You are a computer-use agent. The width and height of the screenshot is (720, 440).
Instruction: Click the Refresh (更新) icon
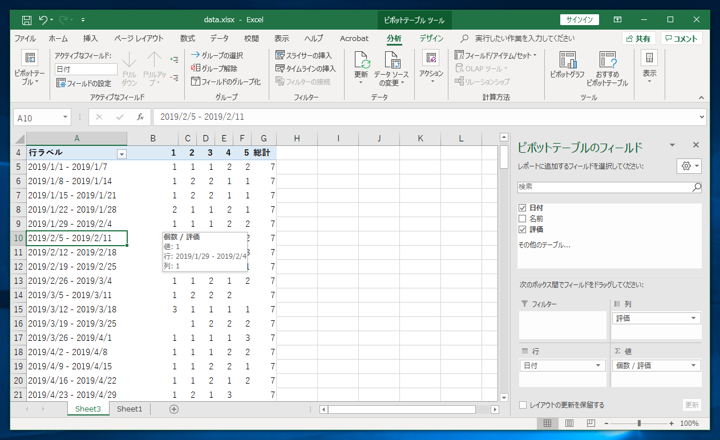click(361, 60)
